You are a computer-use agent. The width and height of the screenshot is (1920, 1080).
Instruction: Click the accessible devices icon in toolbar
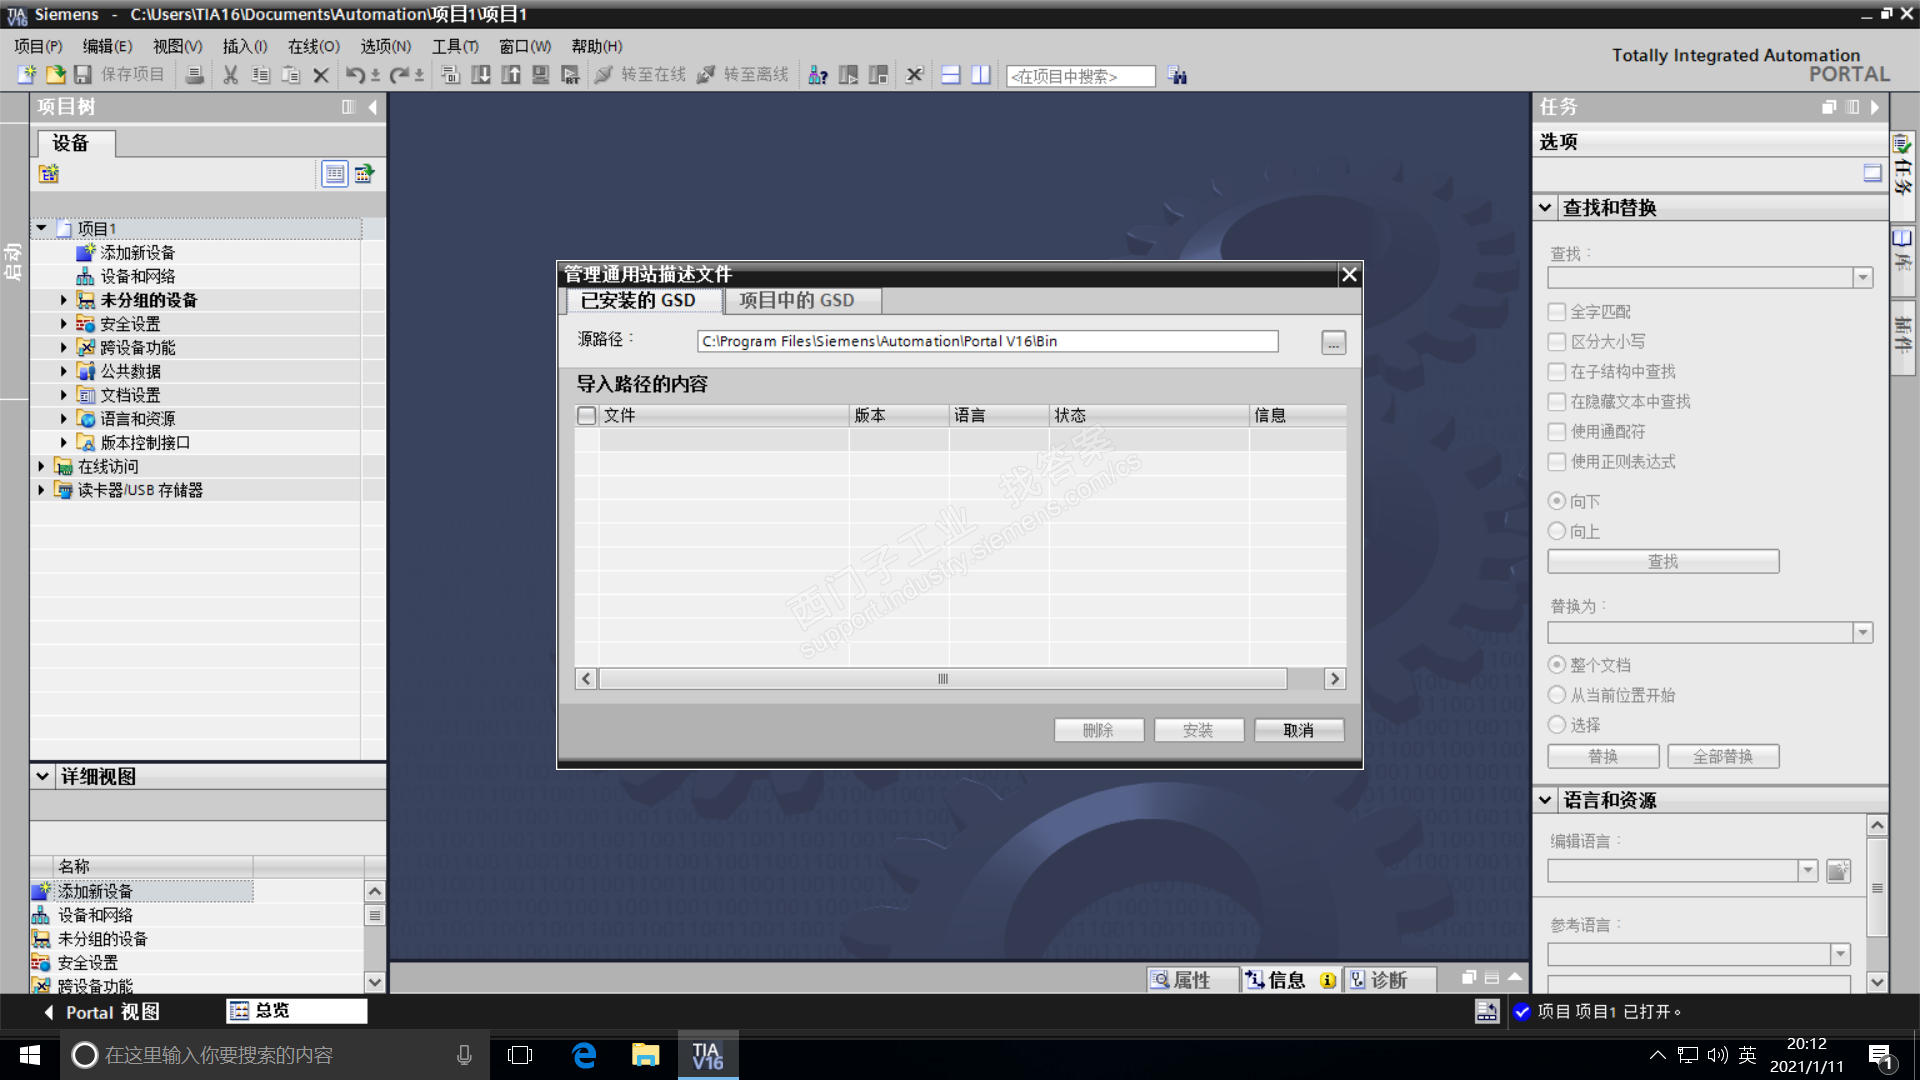pyautogui.click(x=817, y=75)
